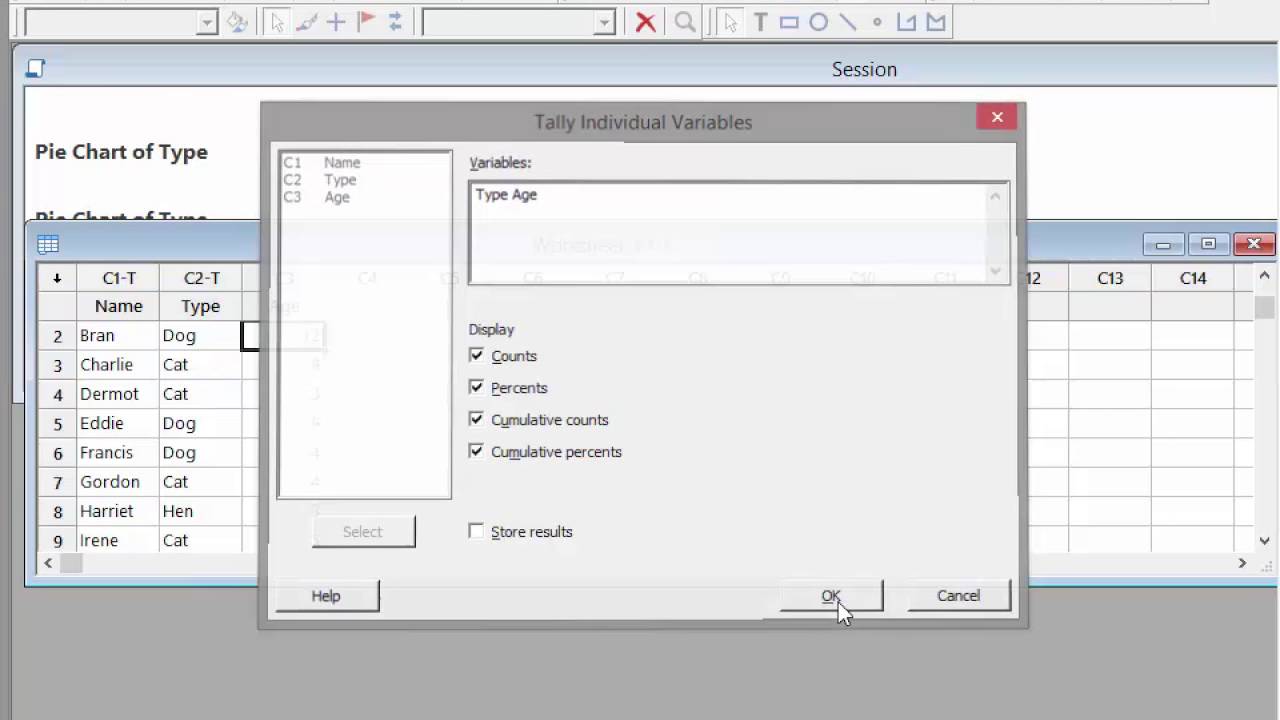The image size is (1280, 720).
Task: Select the pointer tool in the graph editing toolbar
Action: (x=277, y=22)
